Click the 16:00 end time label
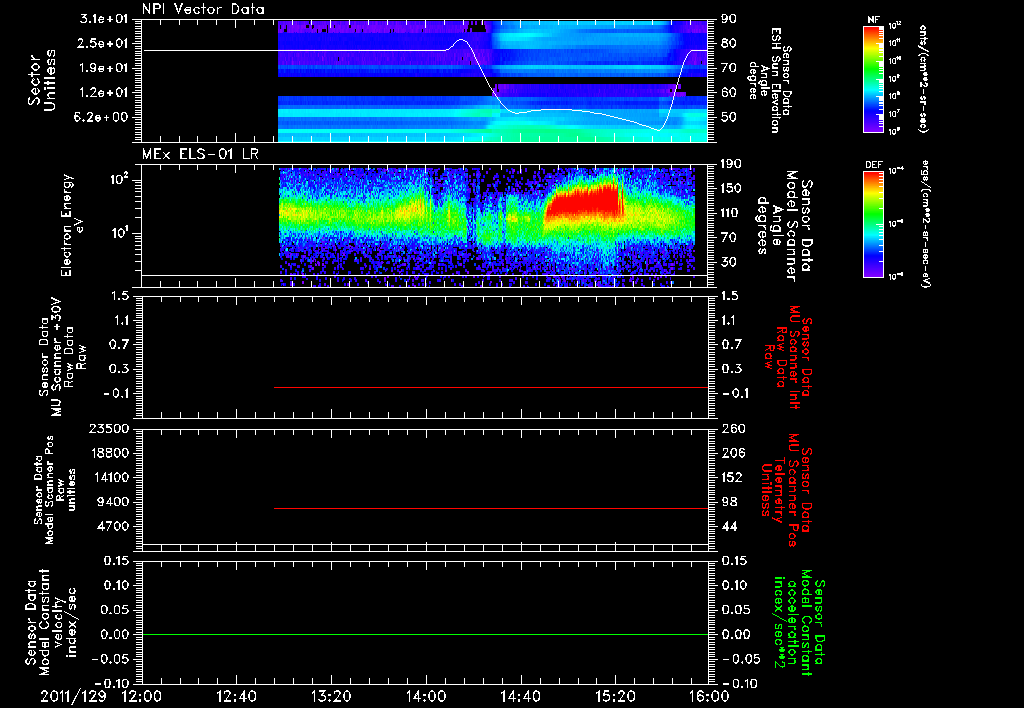Image resolution: width=1024 pixels, height=708 pixels. point(709,696)
